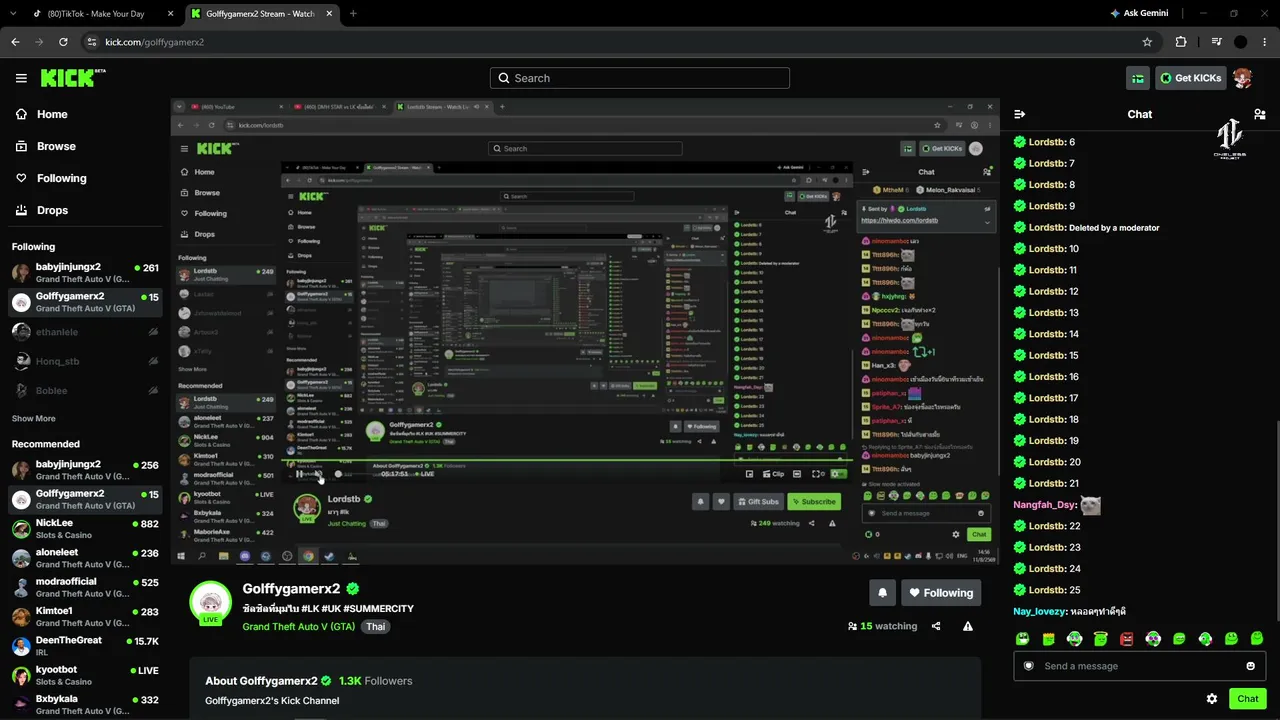Click the Thai language tag
The height and width of the screenshot is (720, 1280).
click(375, 626)
